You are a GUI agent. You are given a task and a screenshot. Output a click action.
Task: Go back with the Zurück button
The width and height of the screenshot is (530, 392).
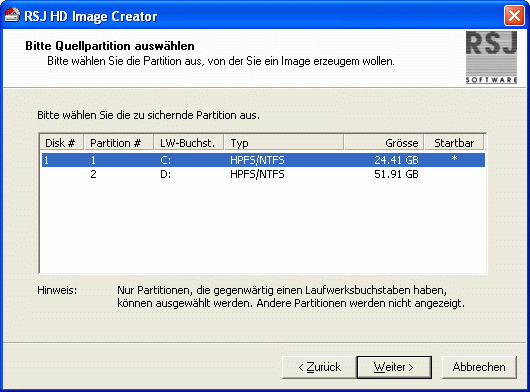[319, 367]
